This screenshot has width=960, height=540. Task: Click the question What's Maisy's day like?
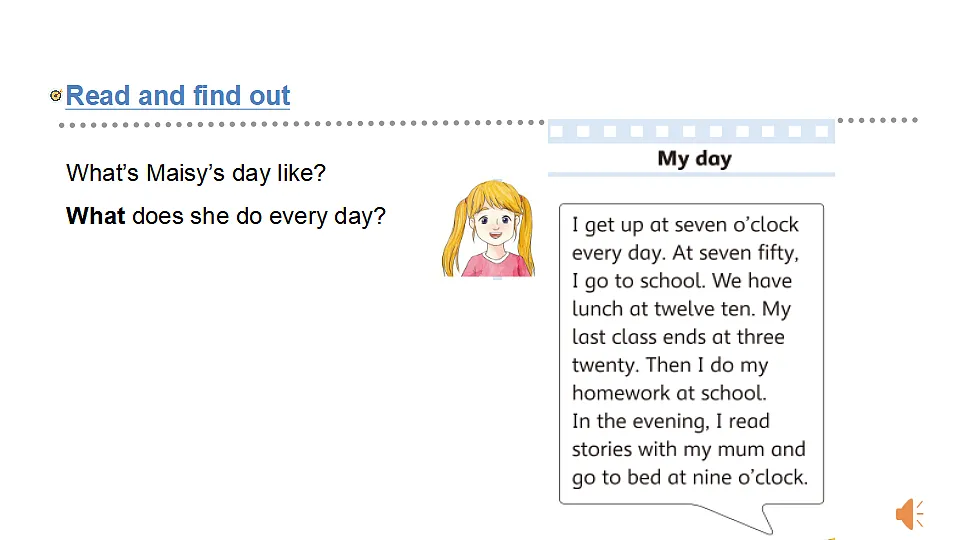click(196, 173)
